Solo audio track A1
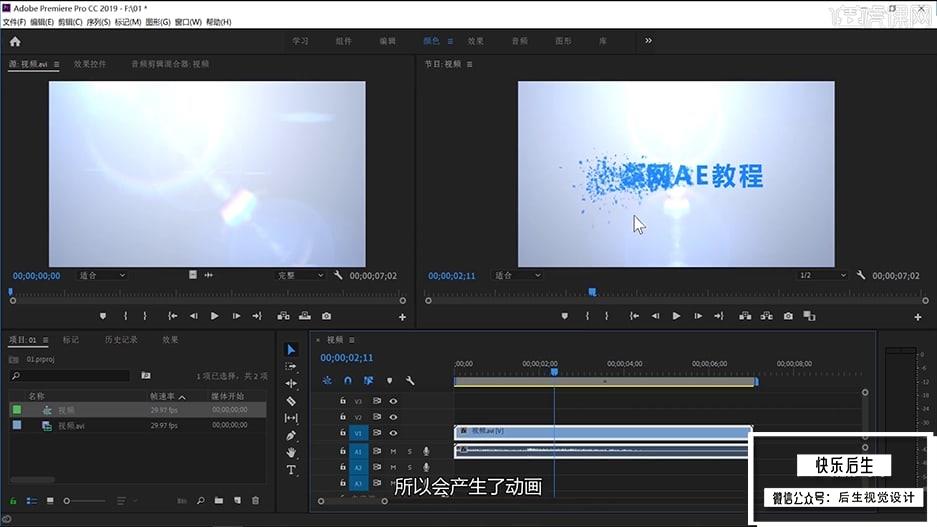Screen dimensions: 937x527 pyautogui.click(x=410, y=451)
